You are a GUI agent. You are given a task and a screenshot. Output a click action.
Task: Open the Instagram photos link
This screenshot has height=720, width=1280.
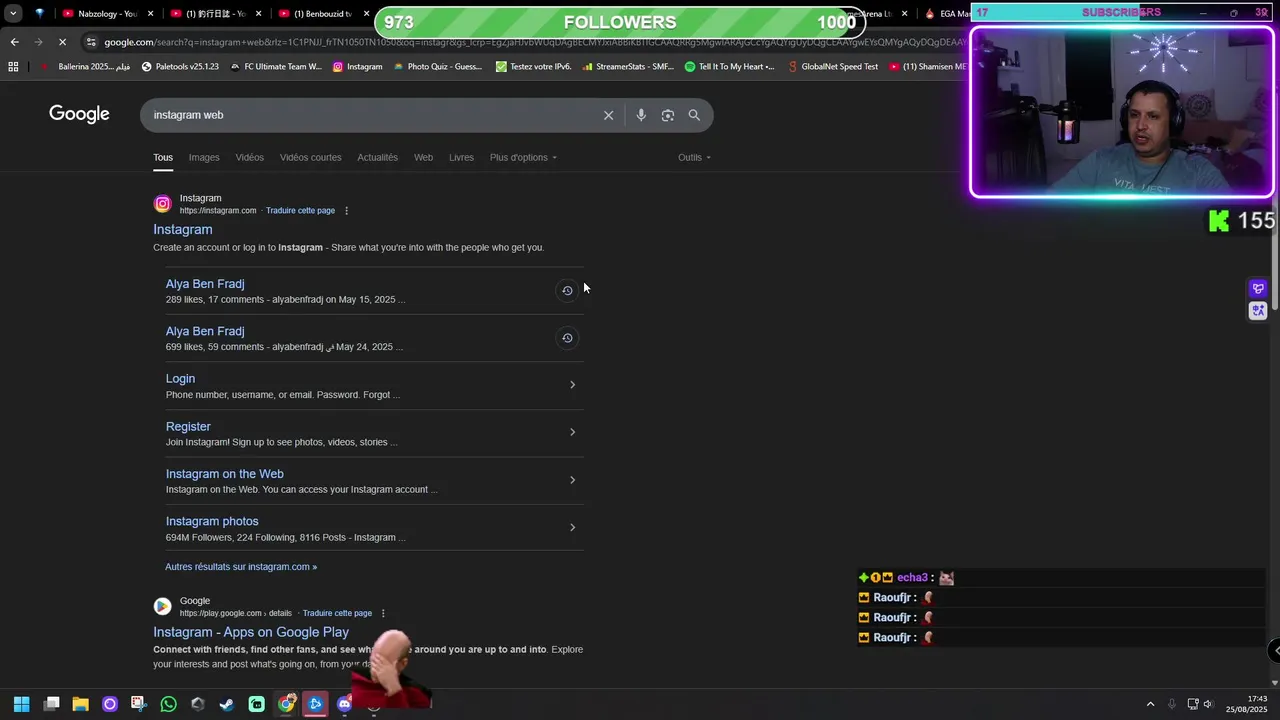tap(212, 521)
